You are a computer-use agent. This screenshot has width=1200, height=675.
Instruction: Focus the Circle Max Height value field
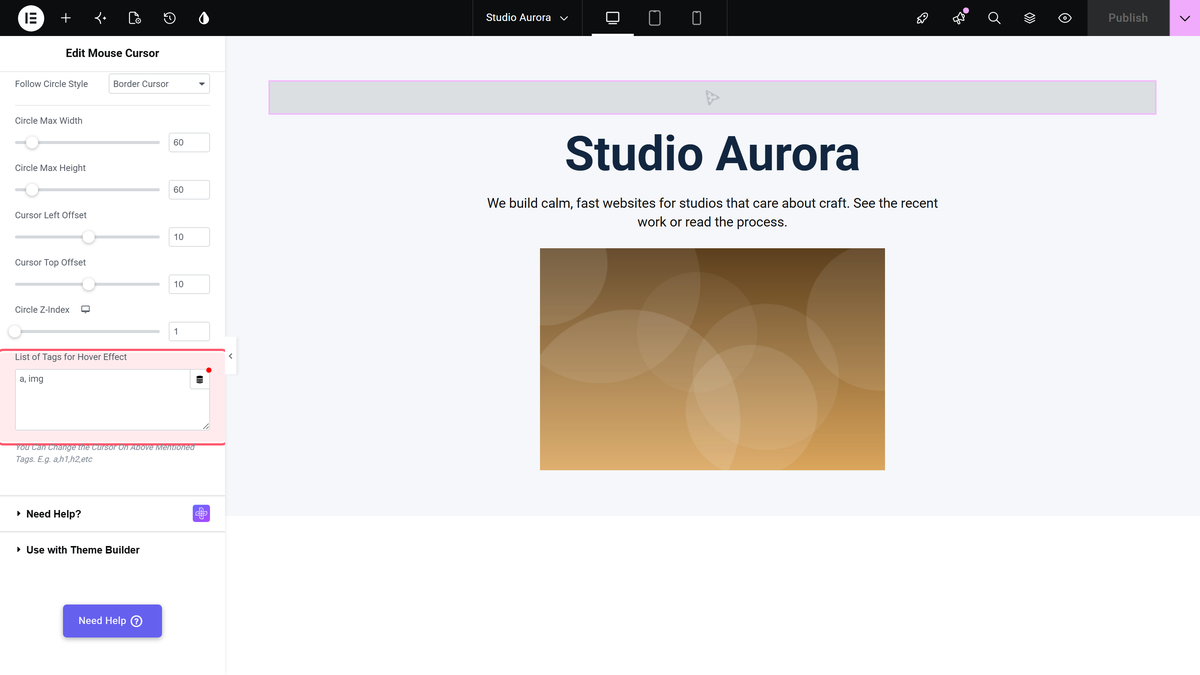[189, 190]
